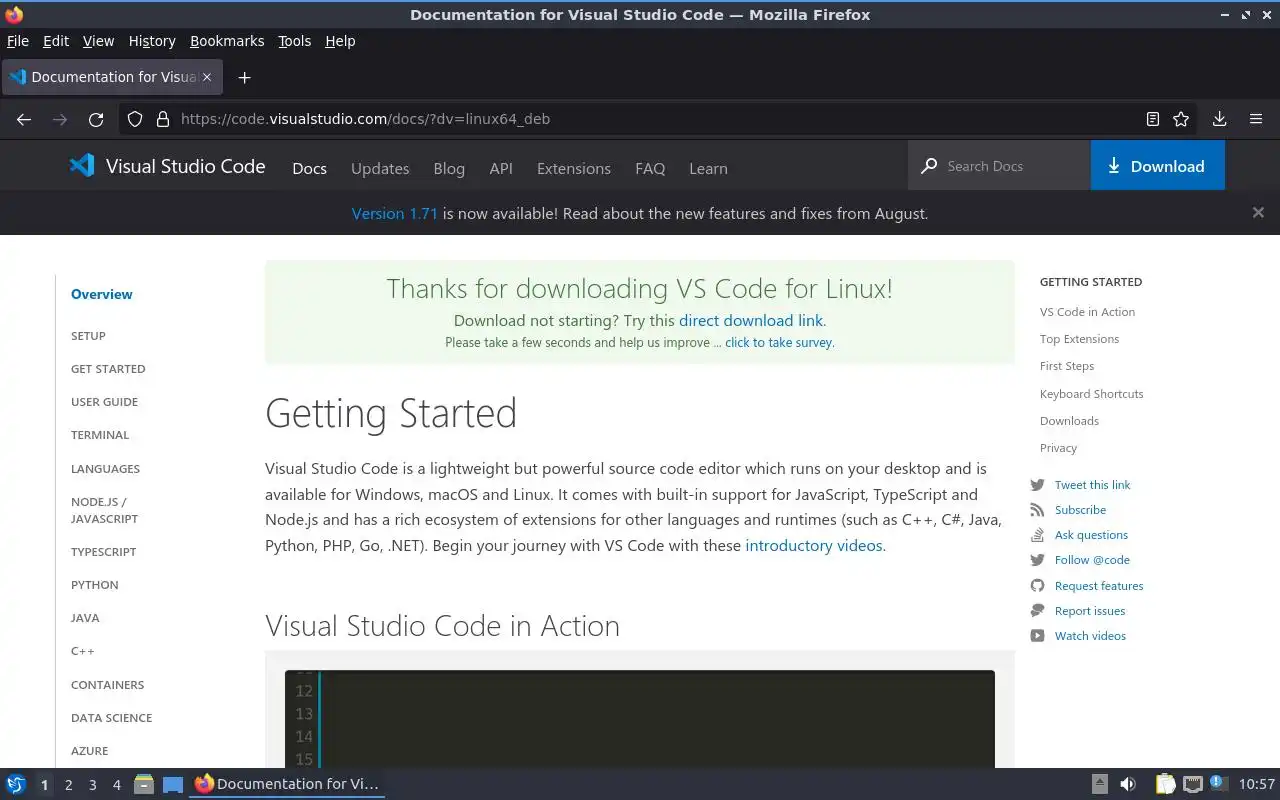Bookmark this page with the star icon
Viewport: 1280px width, 800px height.
tap(1181, 119)
